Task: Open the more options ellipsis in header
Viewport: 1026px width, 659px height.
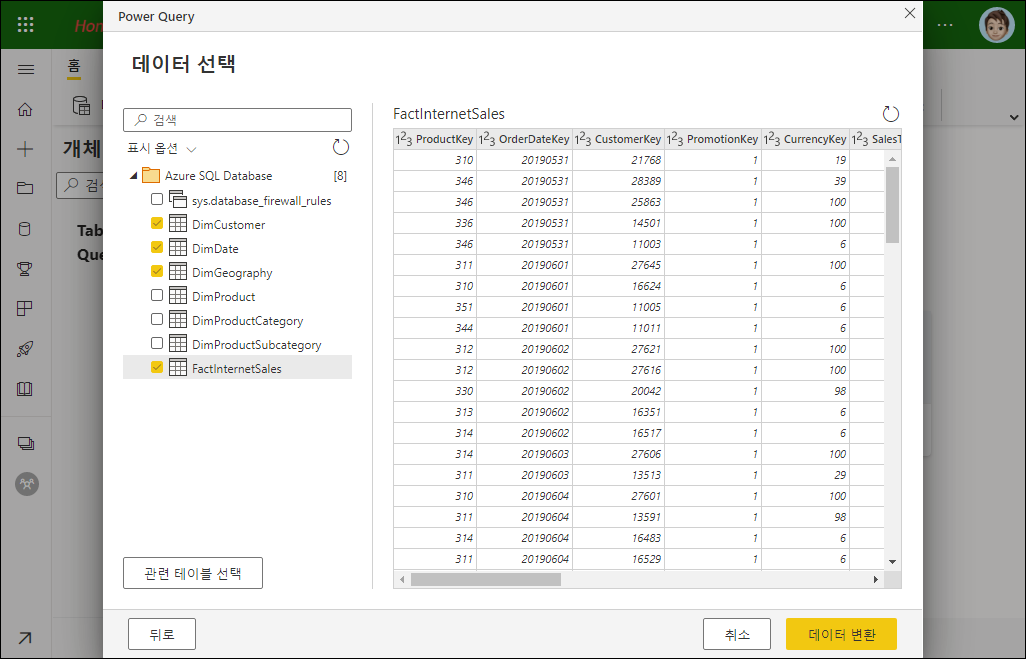Action: coord(945,25)
